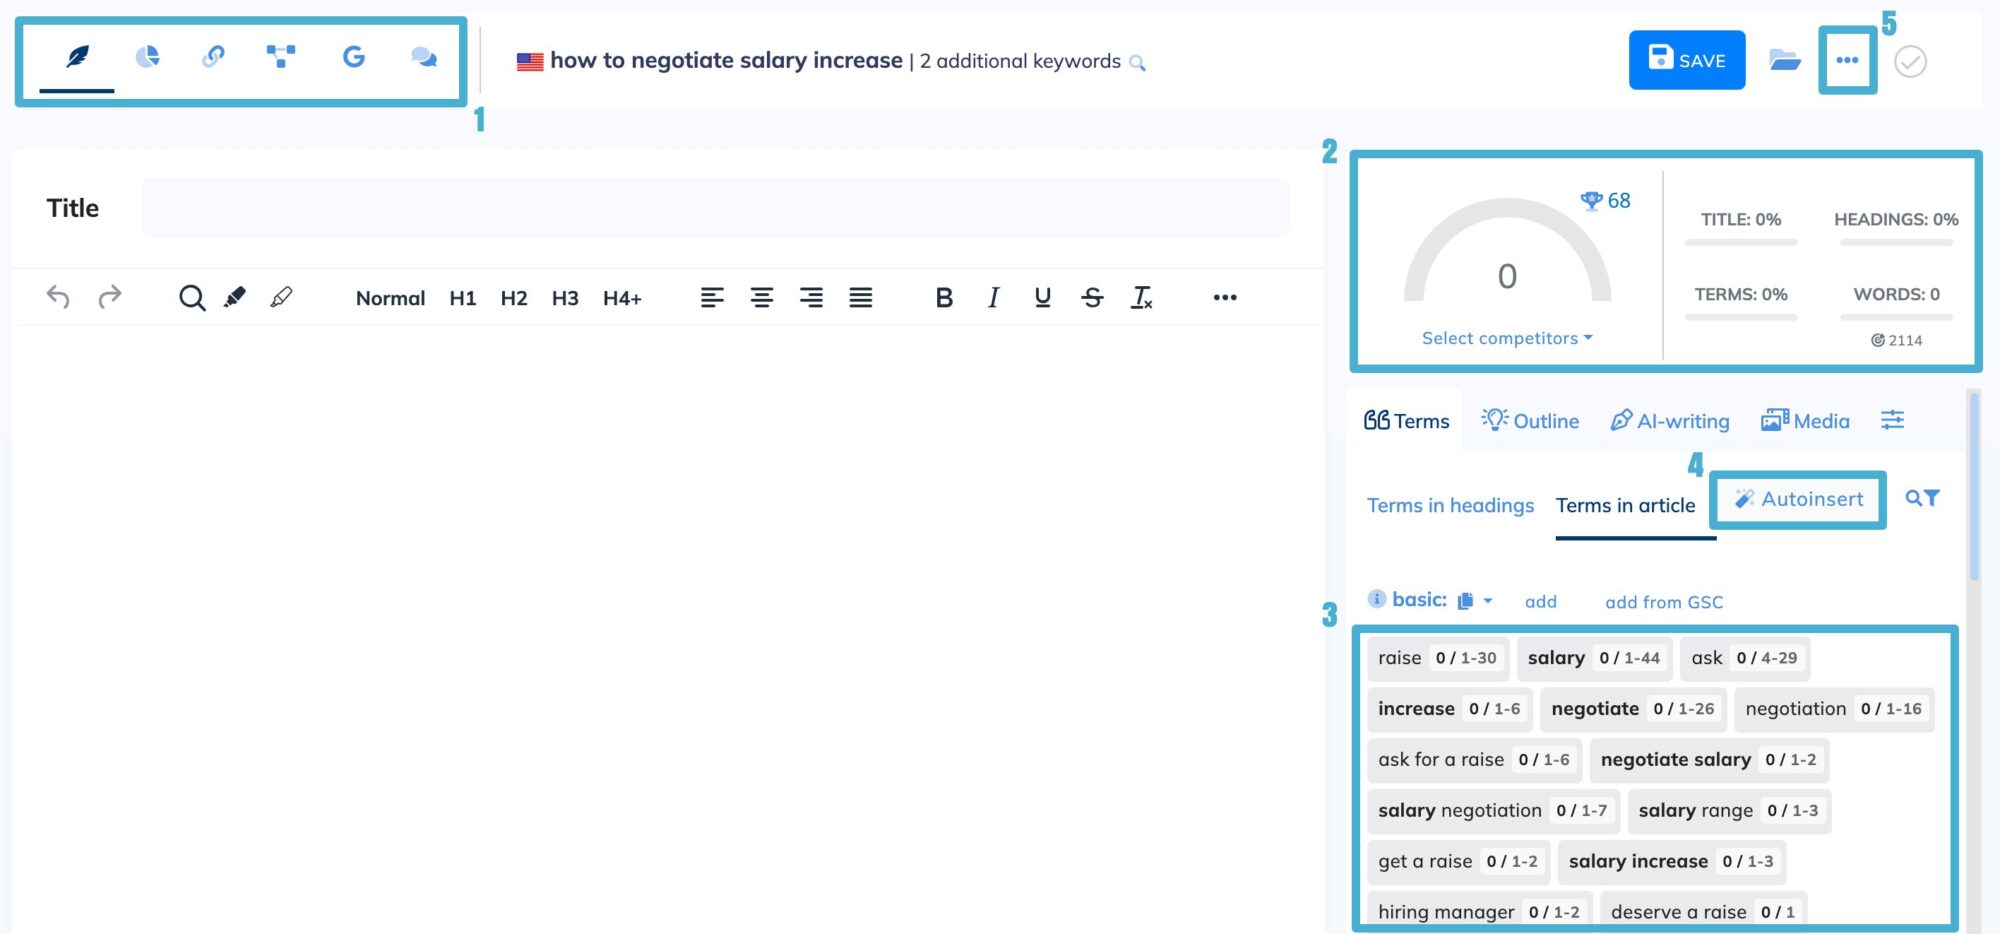This screenshot has height=934, width=2000.
Task: Open the three-dot more options menu
Action: coord(1847,61)
